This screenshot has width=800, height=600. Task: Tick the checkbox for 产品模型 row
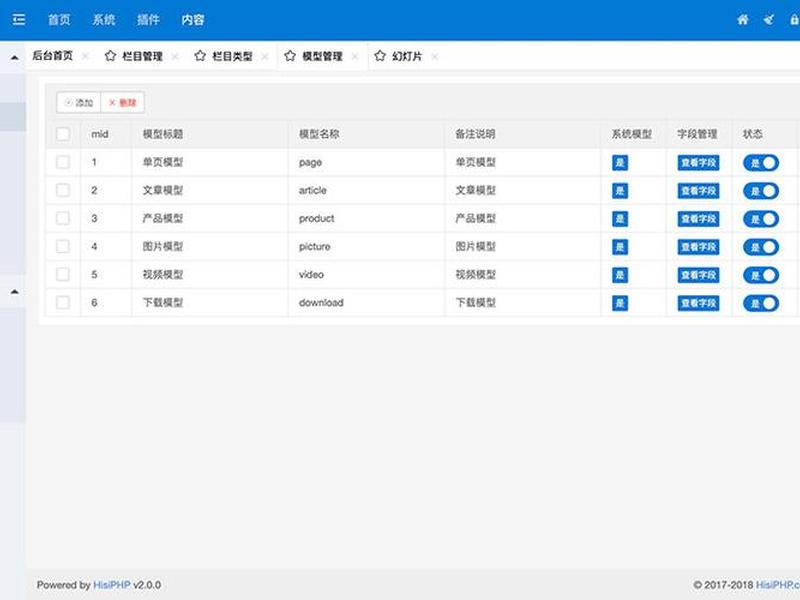[x=63, y=218]
